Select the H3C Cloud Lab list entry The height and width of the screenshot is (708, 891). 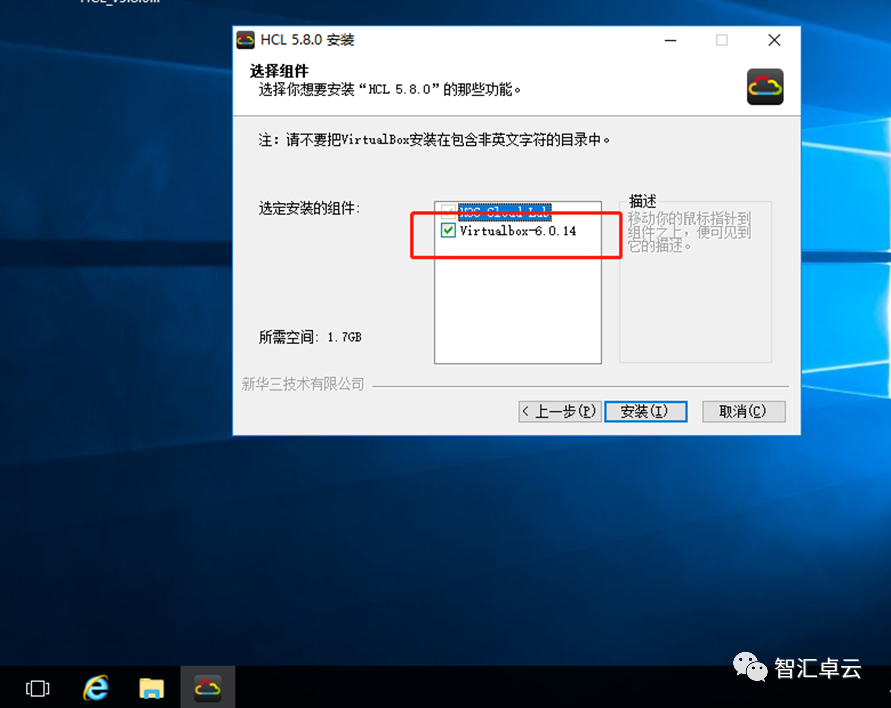(505, 213)
